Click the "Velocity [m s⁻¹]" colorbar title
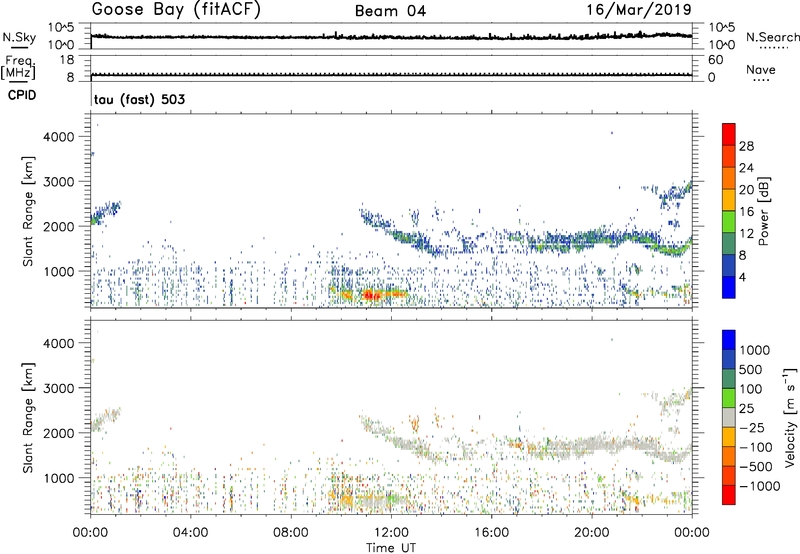Image resolution: width=800 pixels, height=554 pixels. pos(790,417)
